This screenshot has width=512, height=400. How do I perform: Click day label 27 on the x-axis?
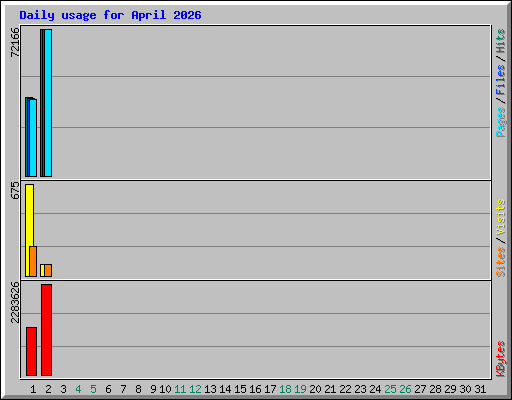pyautogui.click(x=420, y=389)
